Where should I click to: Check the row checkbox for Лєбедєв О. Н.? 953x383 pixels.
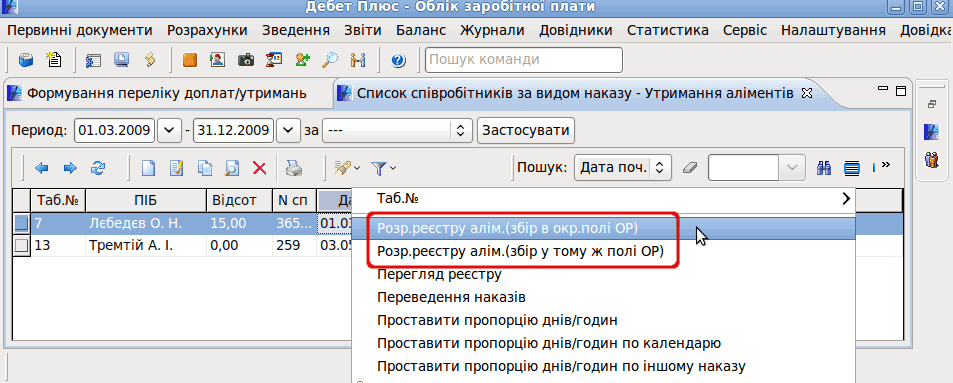click(21, 224)
